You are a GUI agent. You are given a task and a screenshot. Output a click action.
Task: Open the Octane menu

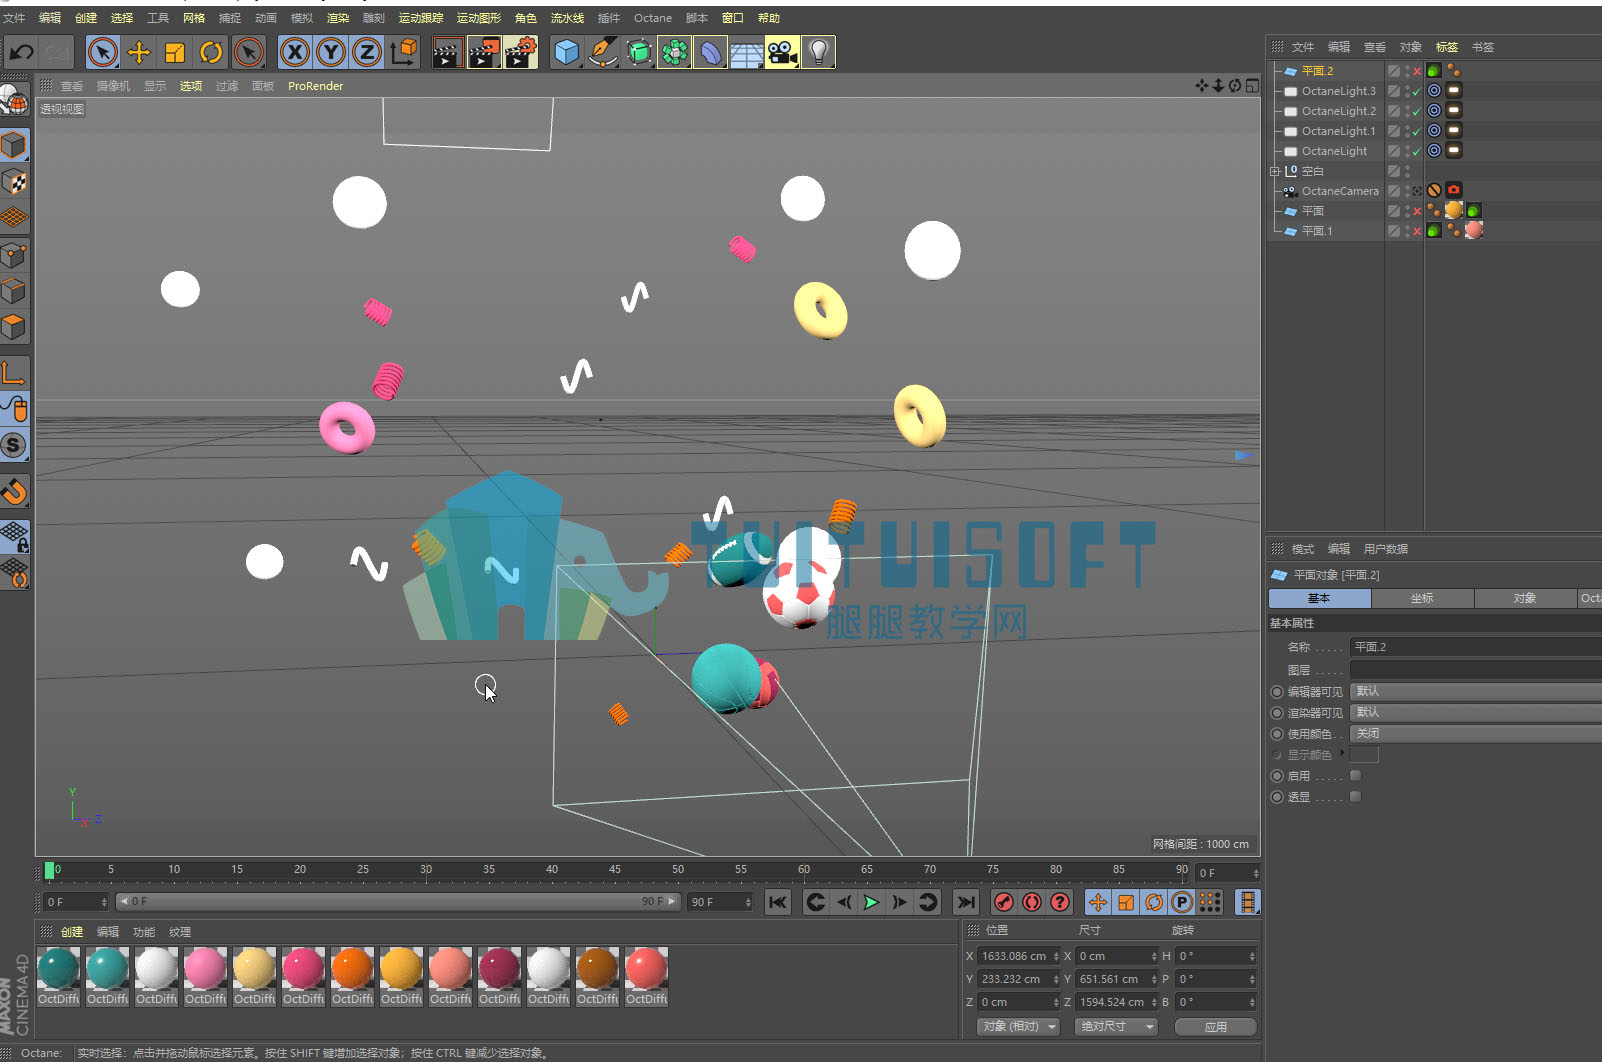click(x=653, y=18)
